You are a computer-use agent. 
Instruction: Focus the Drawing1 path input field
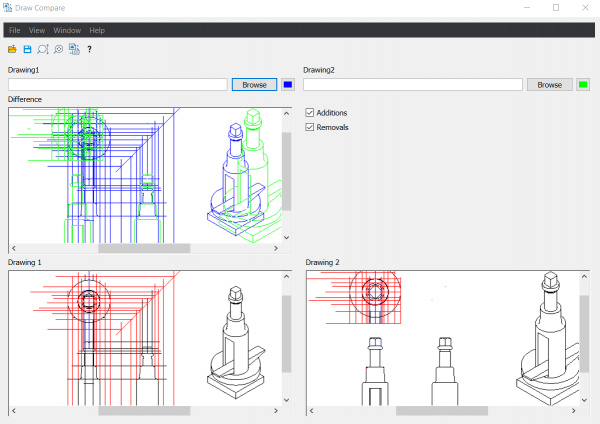[x=118, y=85]
